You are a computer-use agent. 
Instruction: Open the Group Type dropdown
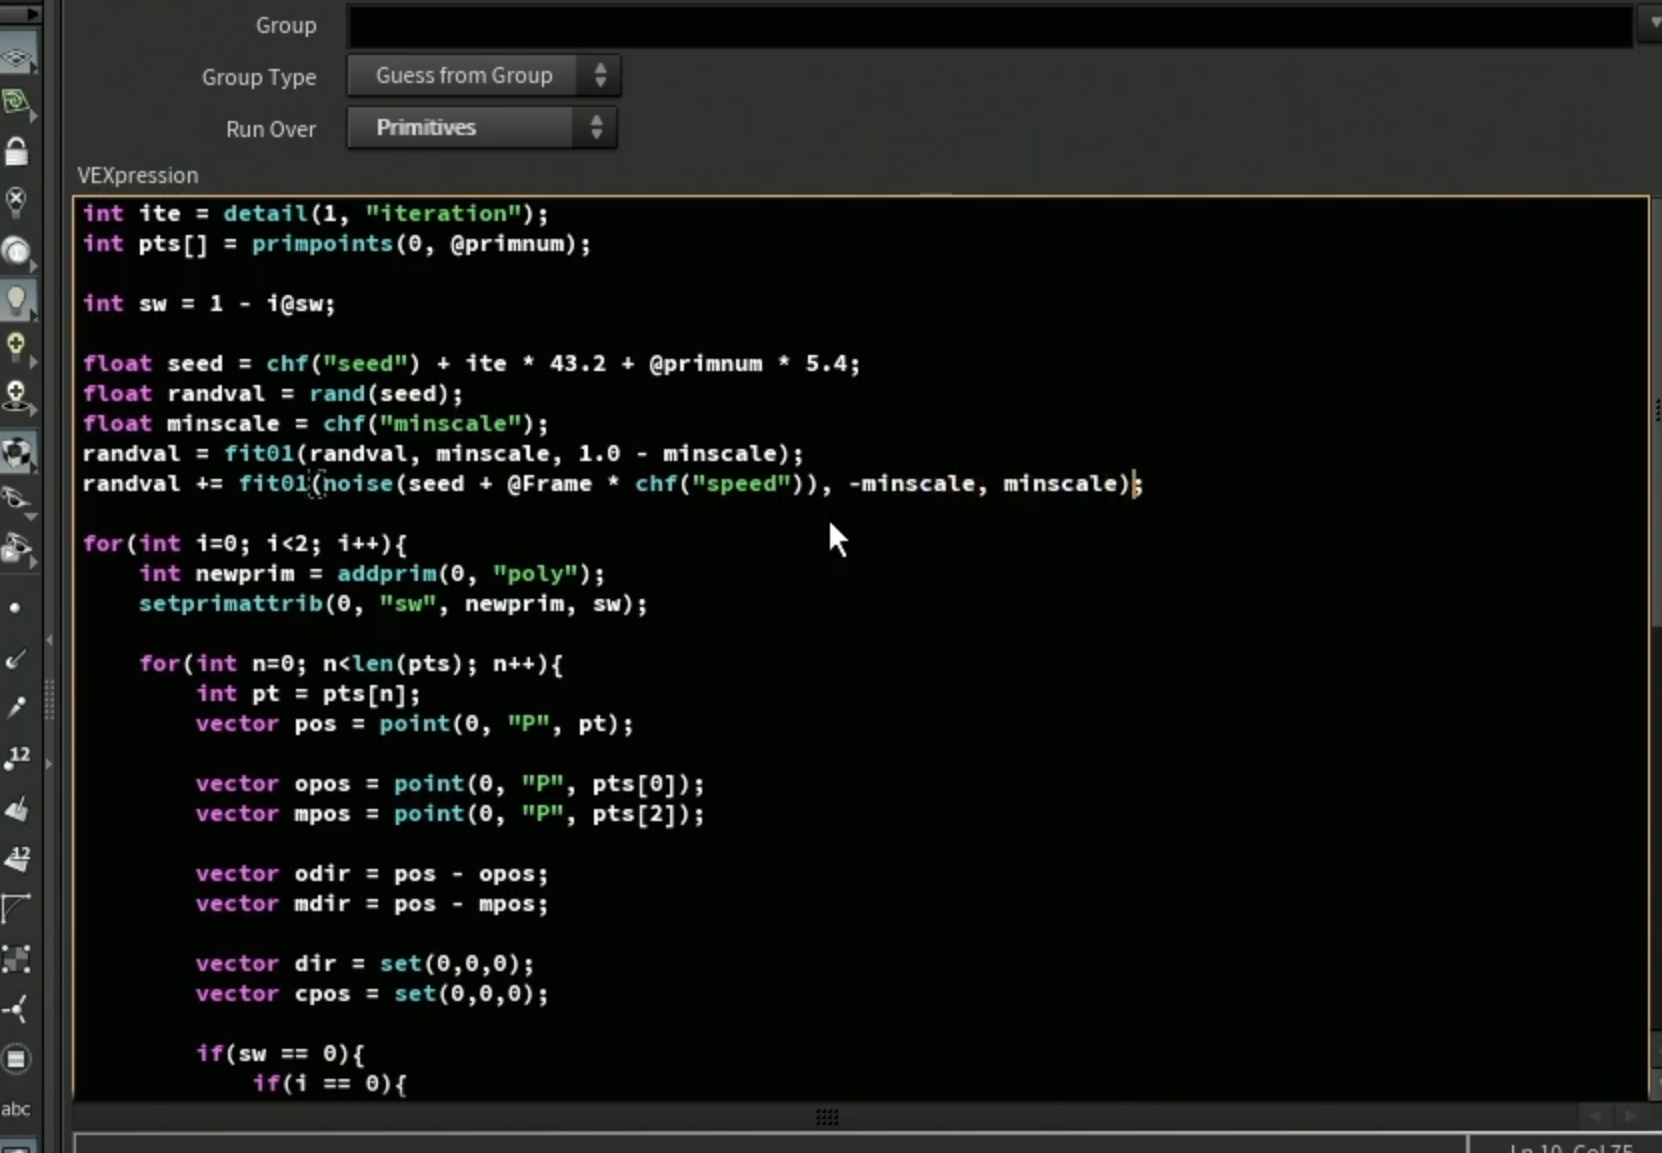coord(483,75)
